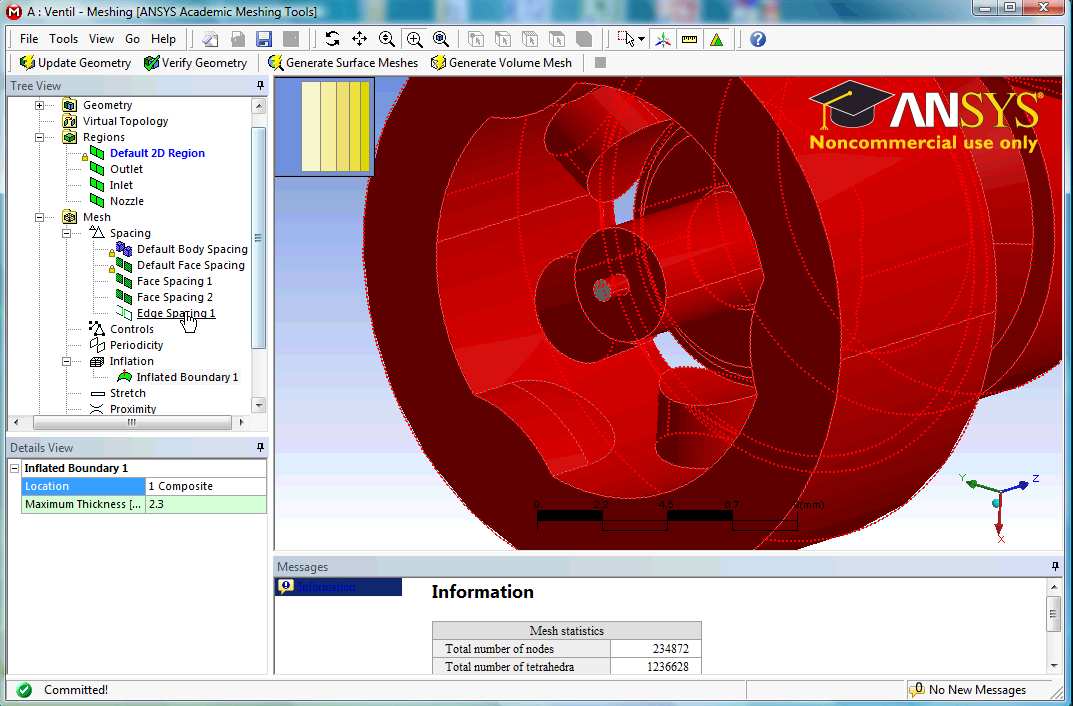The image size is (1073, 706).
Task: Click the Geometry tree node icon
Action: 69,105
